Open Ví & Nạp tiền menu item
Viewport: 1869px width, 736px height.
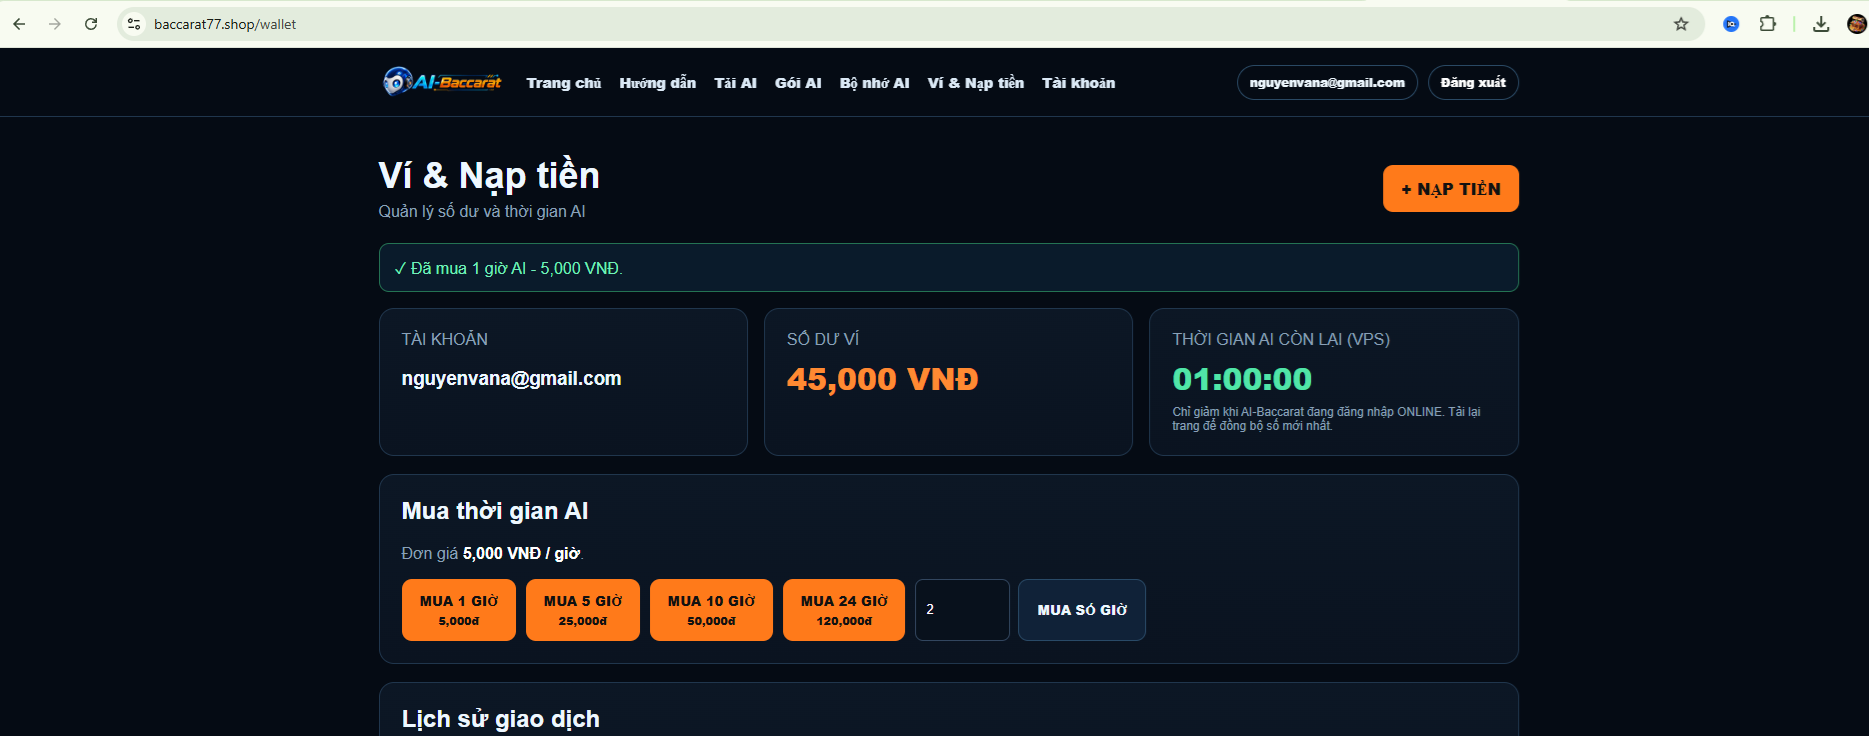point(975,83)
